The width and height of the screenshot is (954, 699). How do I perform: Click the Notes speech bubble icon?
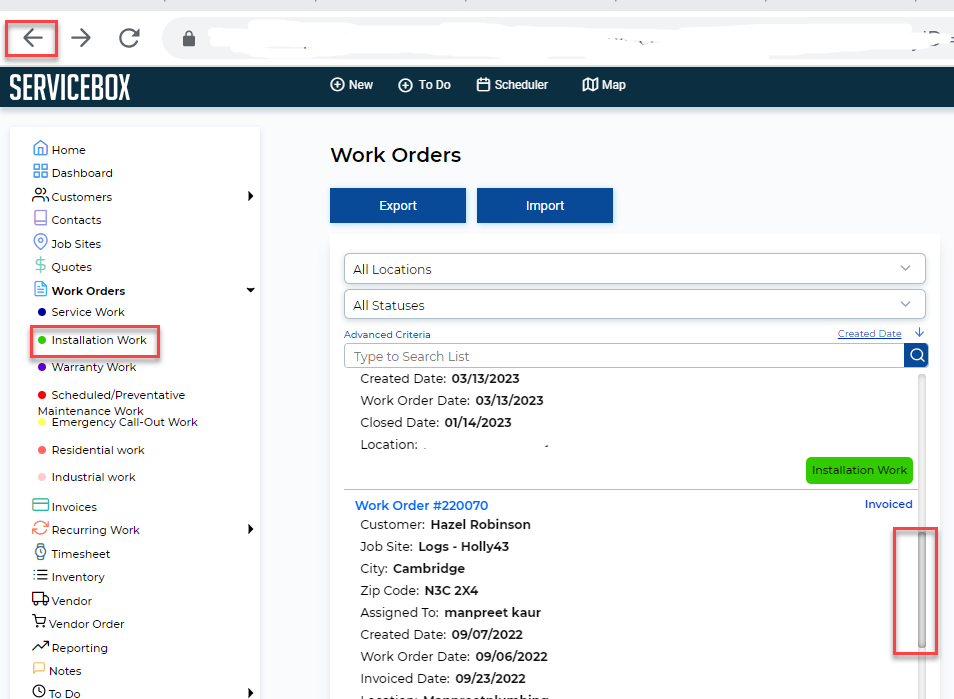(x=39, y=668)
